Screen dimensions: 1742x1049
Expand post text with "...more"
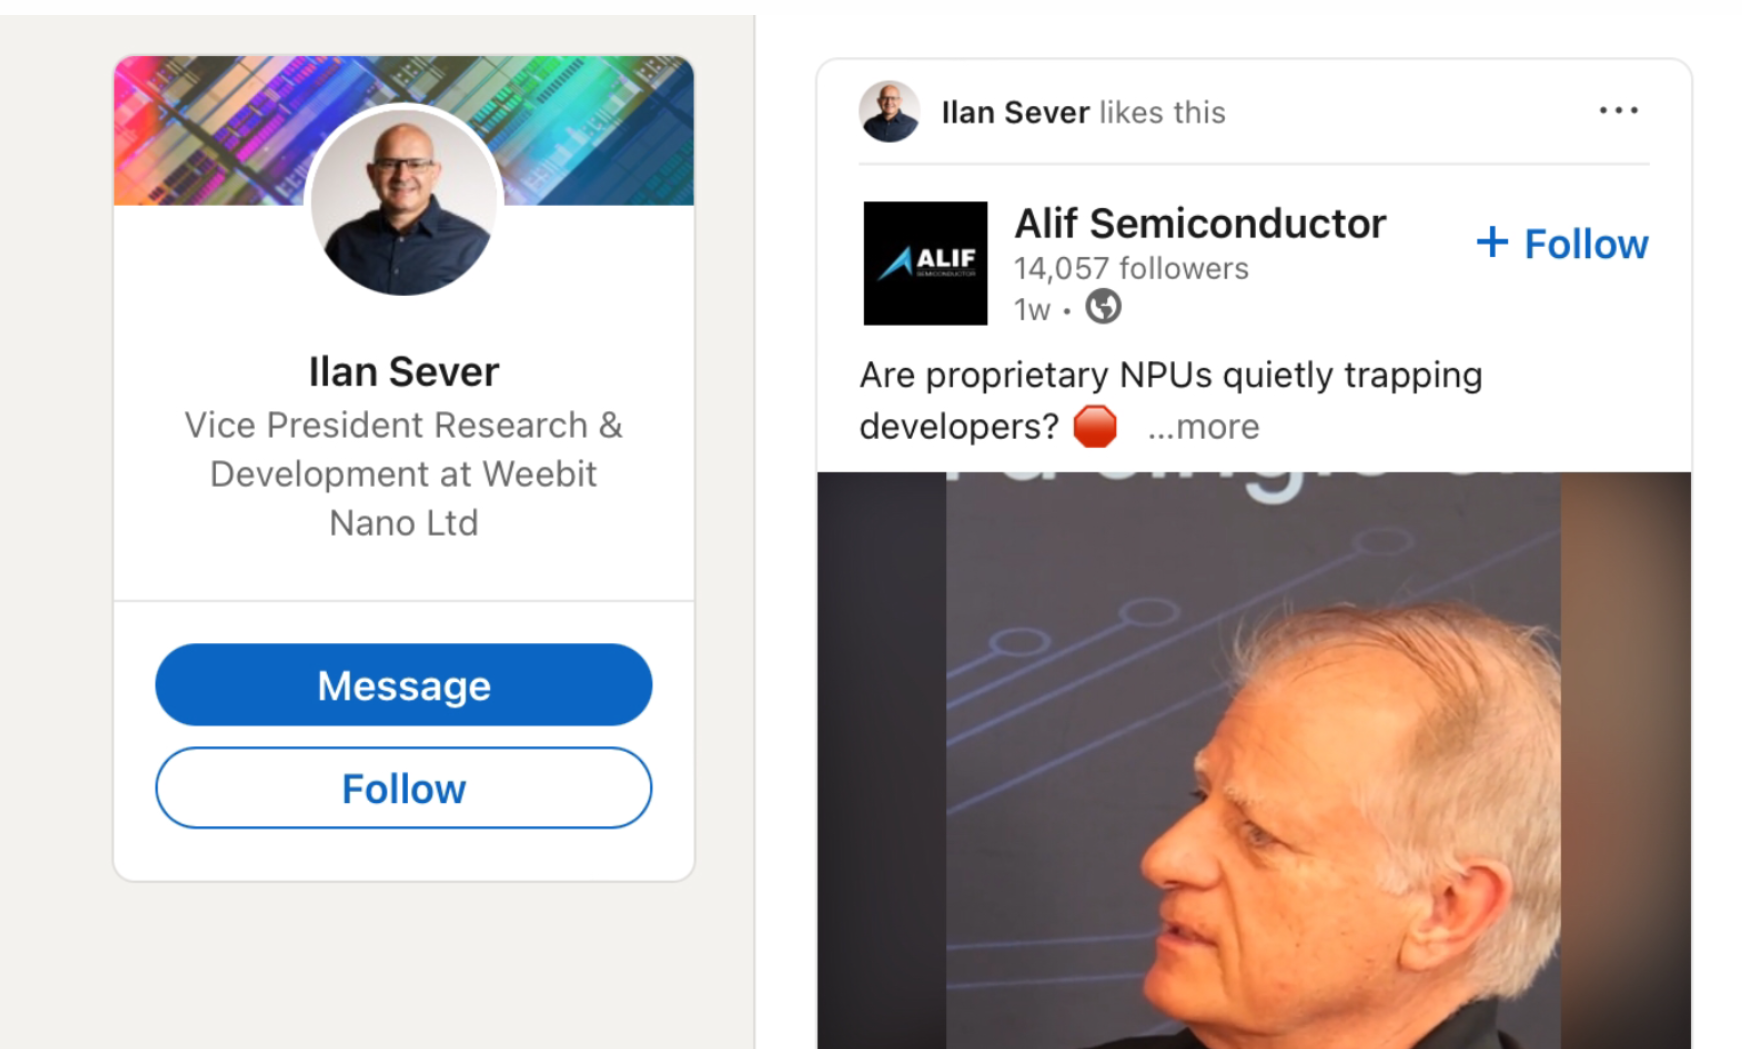[1203, 427]
